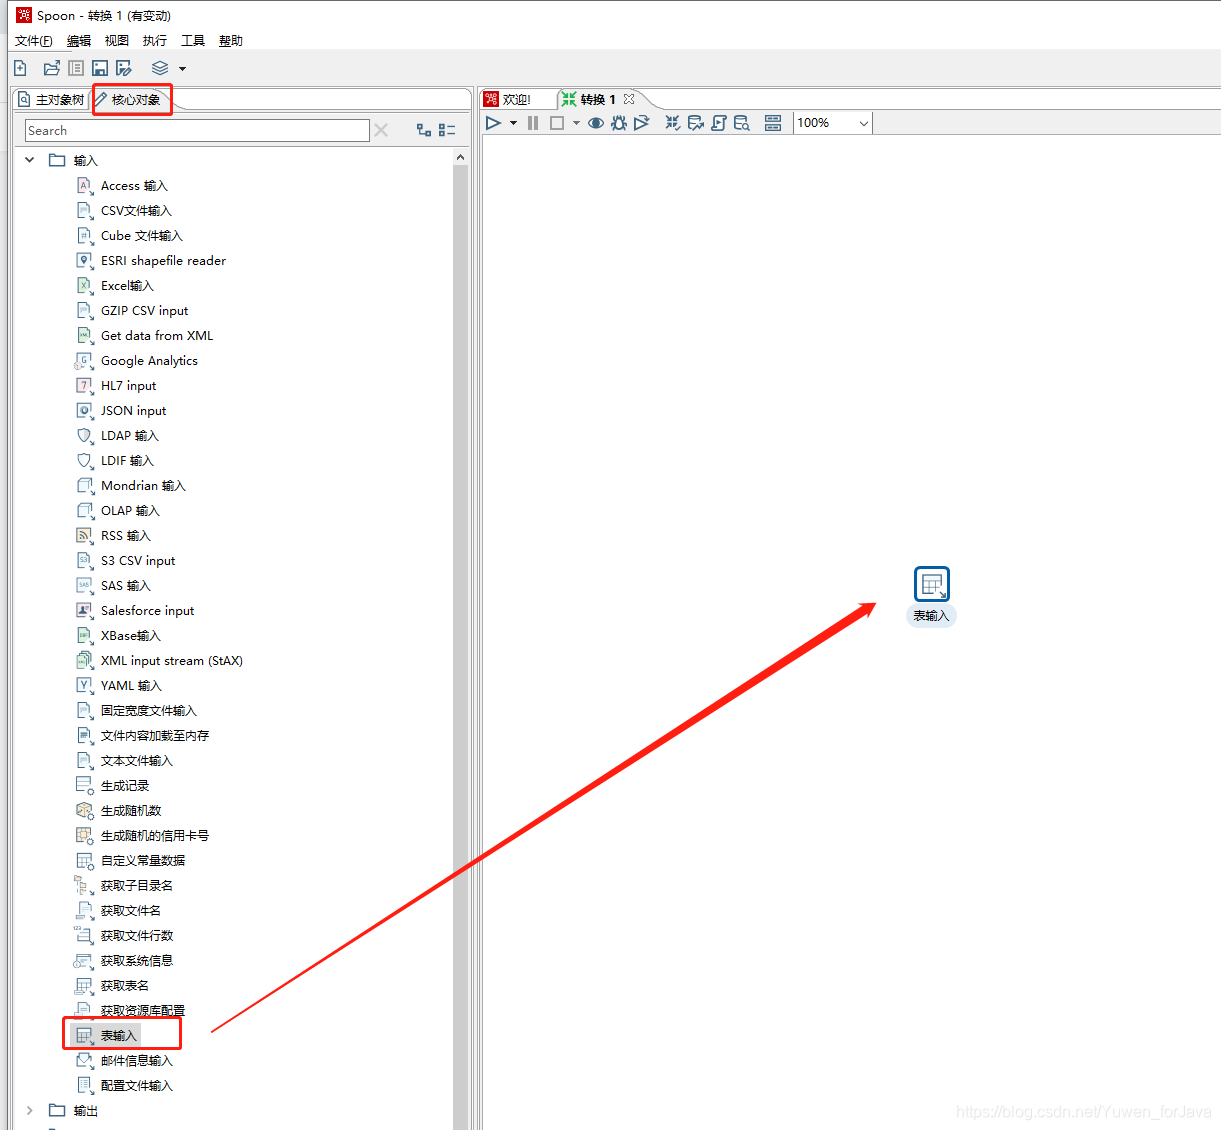Click the 表输入 step icon on canvas
This screenshot has width=1221, height=1130.
pyautogui.click(x=932, y=584)
